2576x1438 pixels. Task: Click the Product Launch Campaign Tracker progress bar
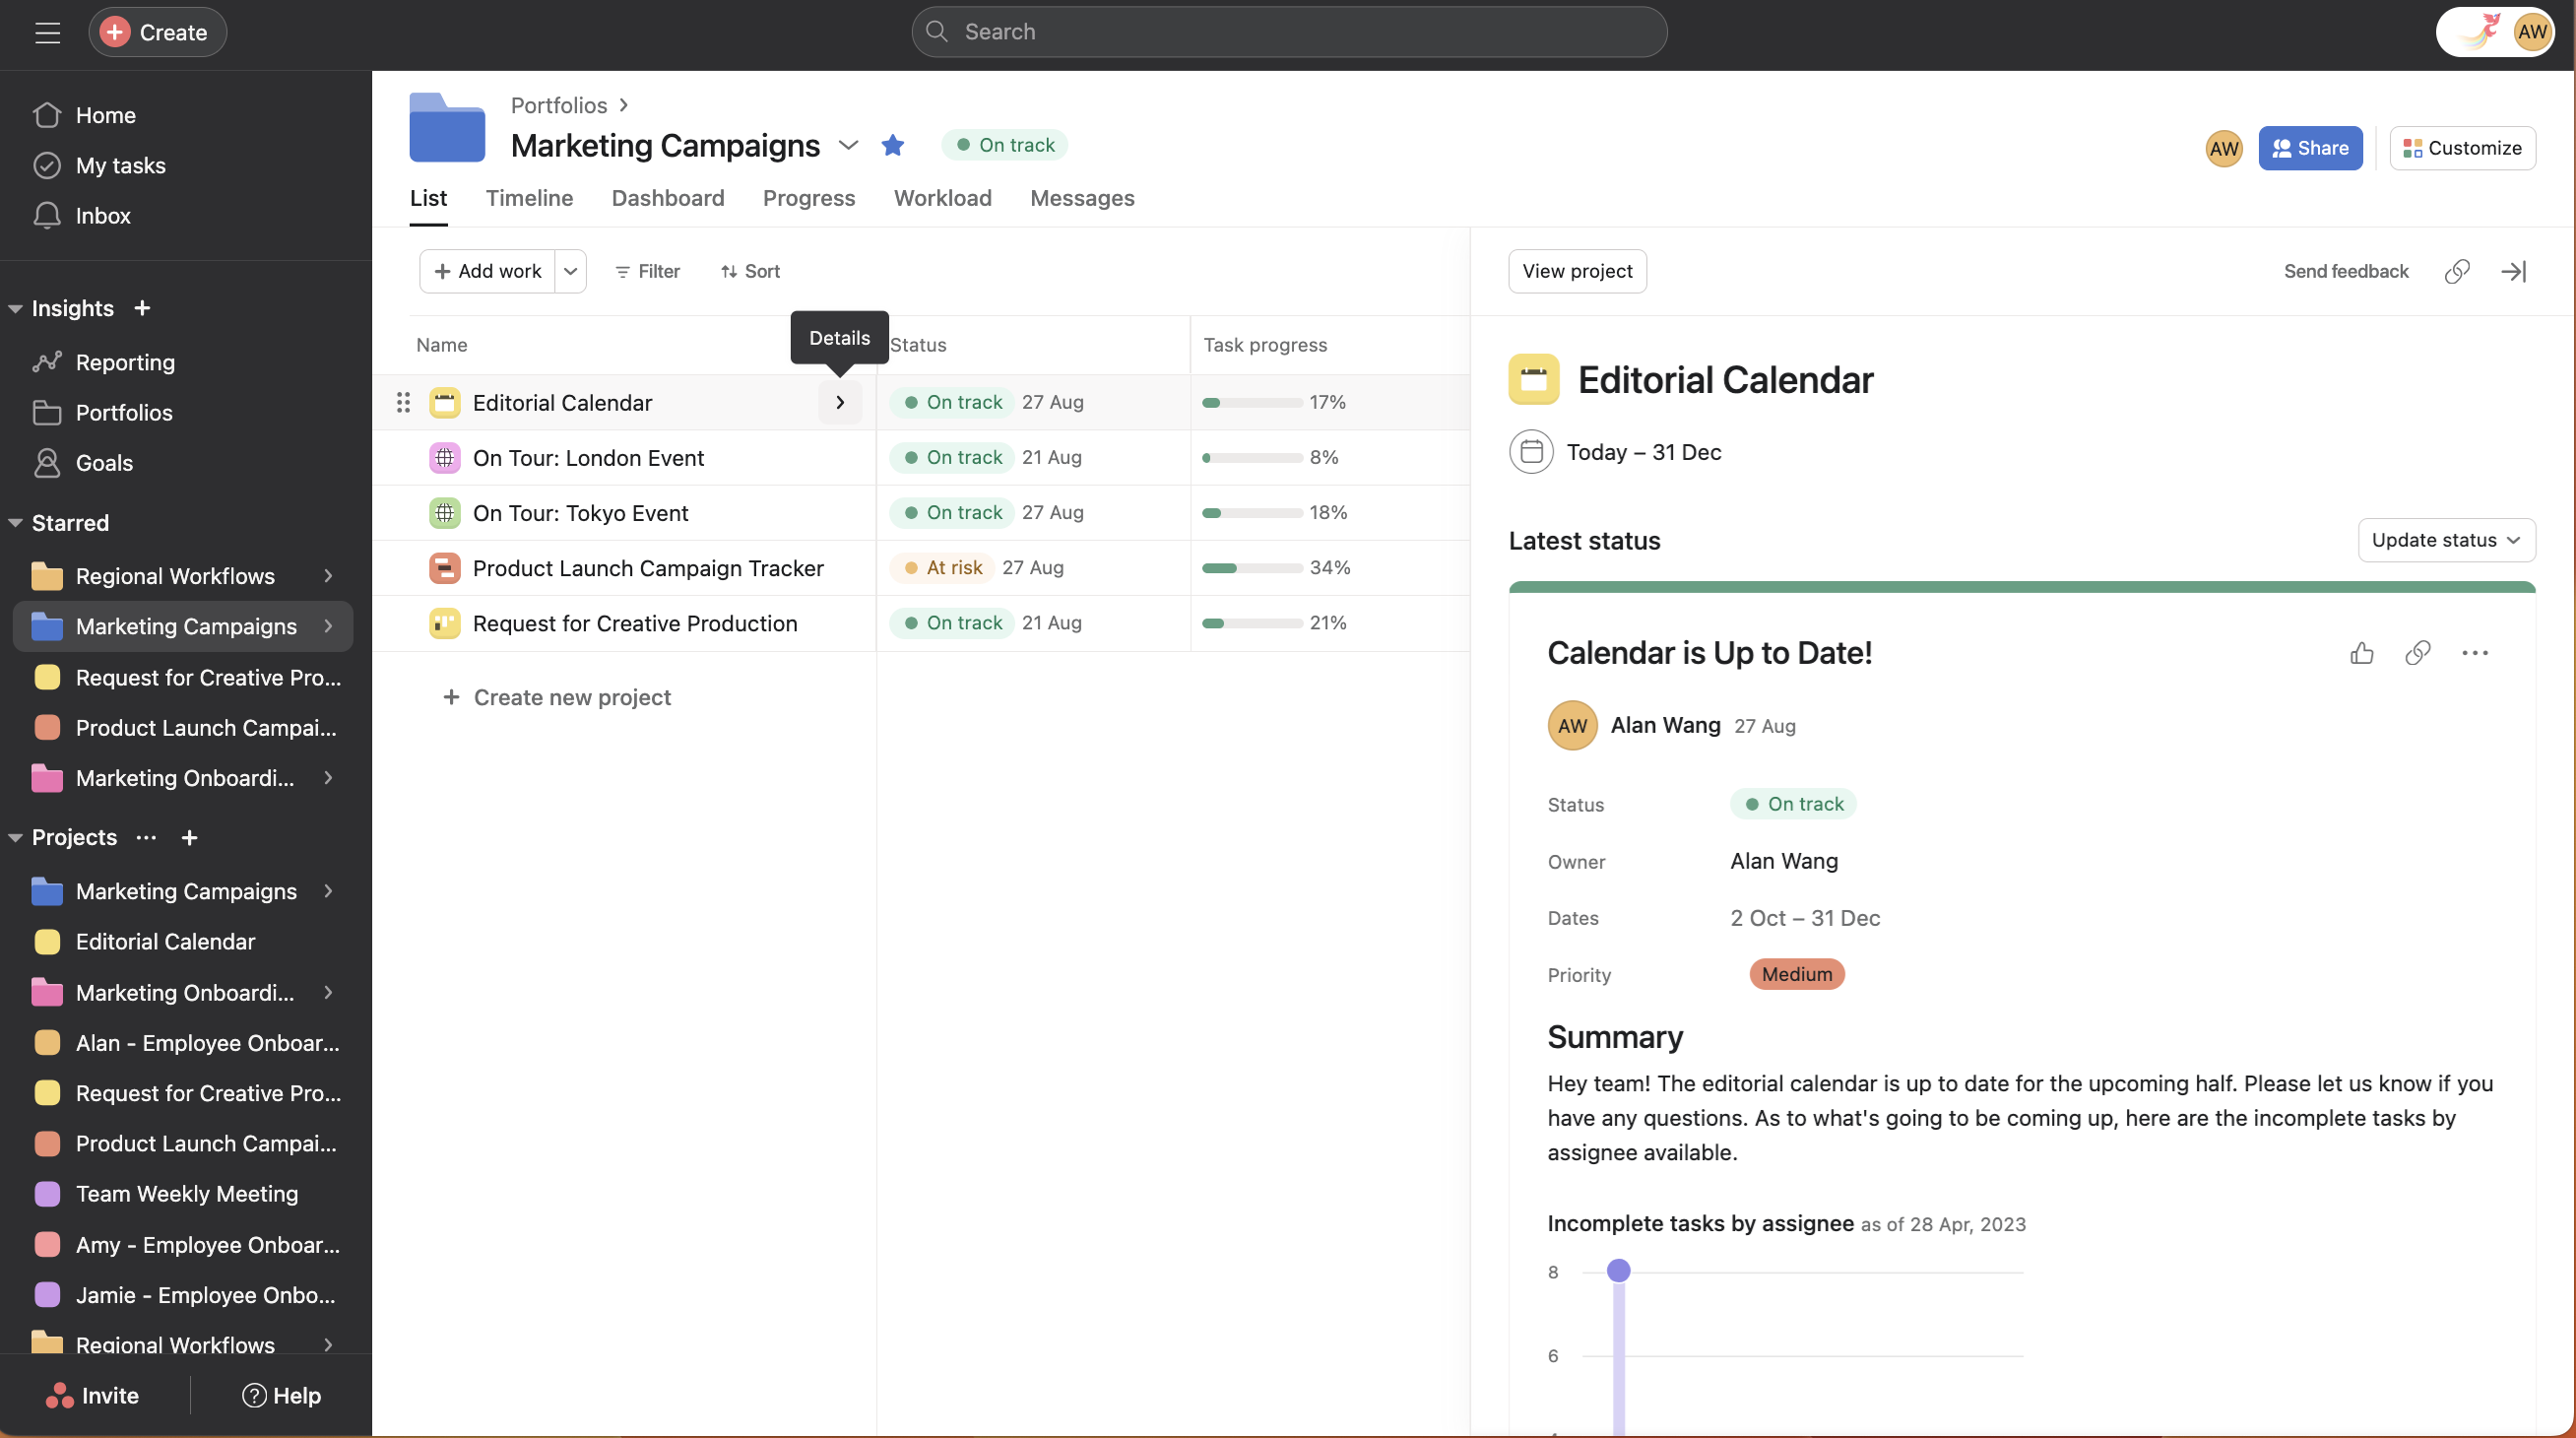(1252, 567)
